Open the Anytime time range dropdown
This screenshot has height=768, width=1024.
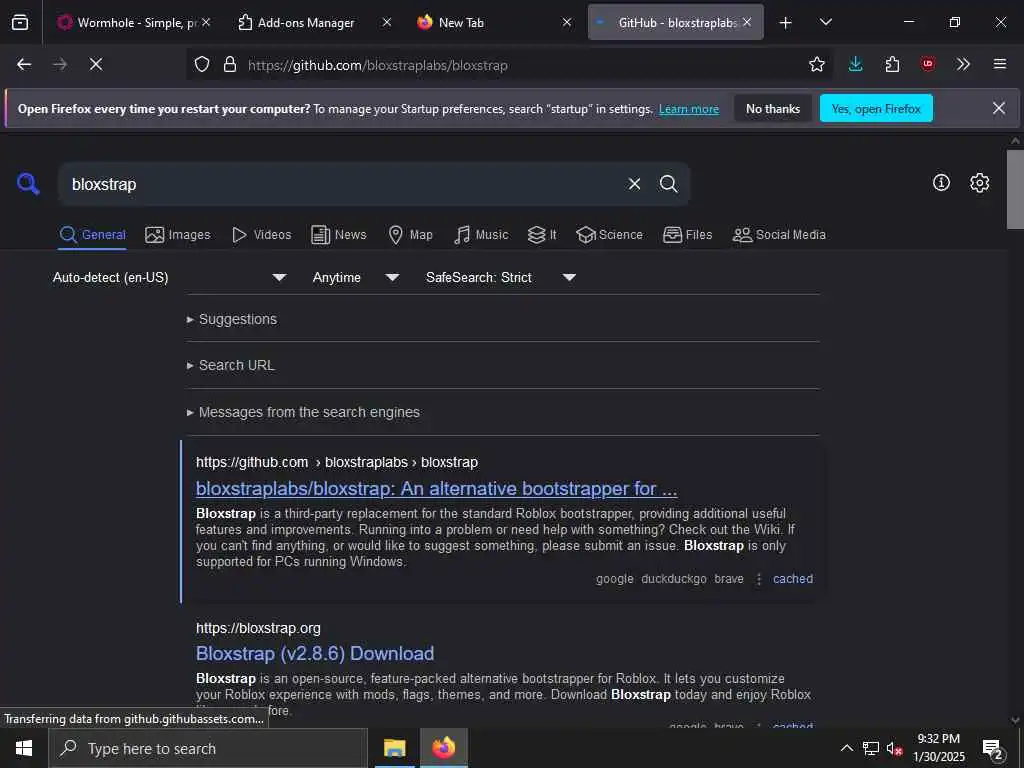356,278
